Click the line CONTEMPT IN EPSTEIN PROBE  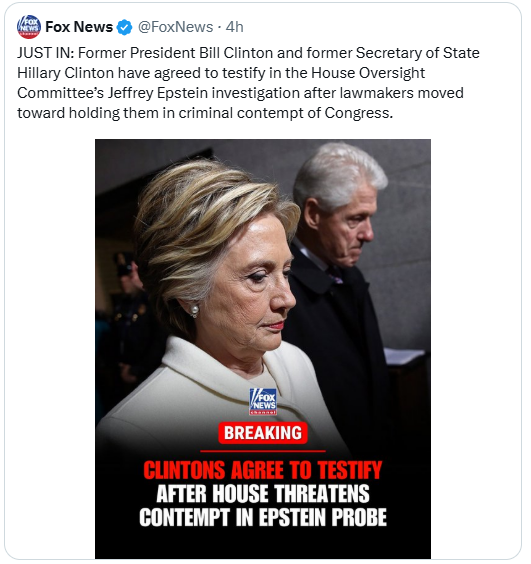263,517
